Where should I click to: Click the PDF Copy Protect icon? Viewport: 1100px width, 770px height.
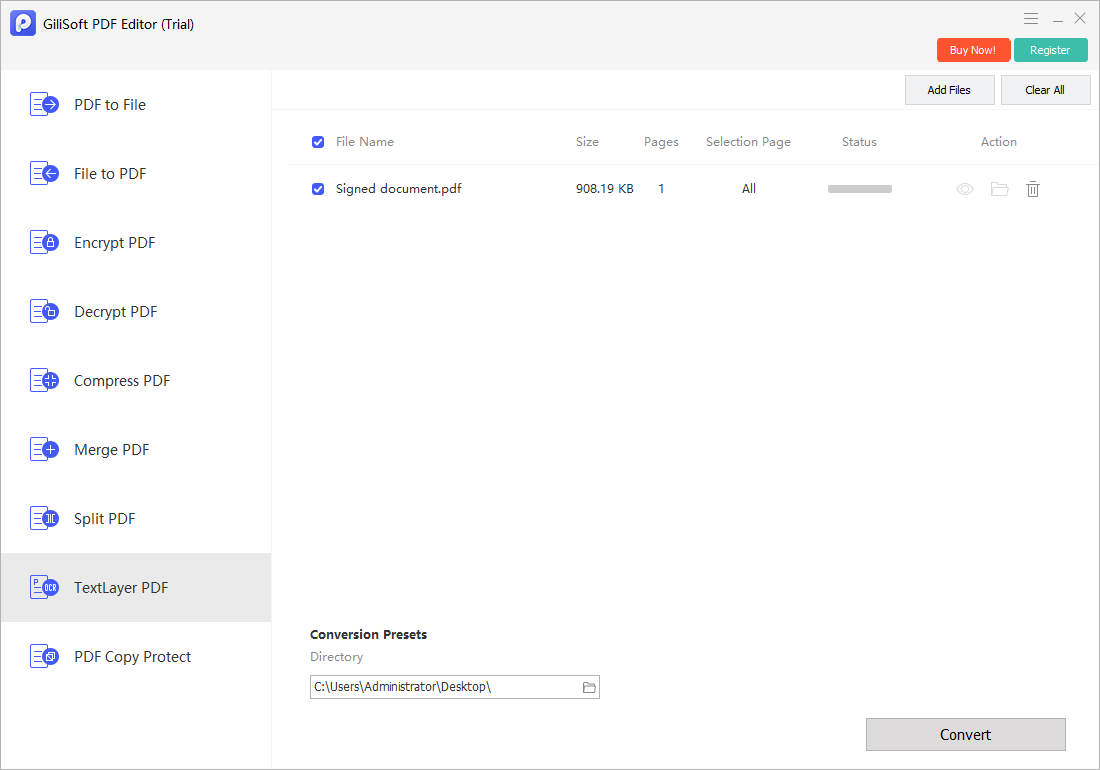pos(44,656)
